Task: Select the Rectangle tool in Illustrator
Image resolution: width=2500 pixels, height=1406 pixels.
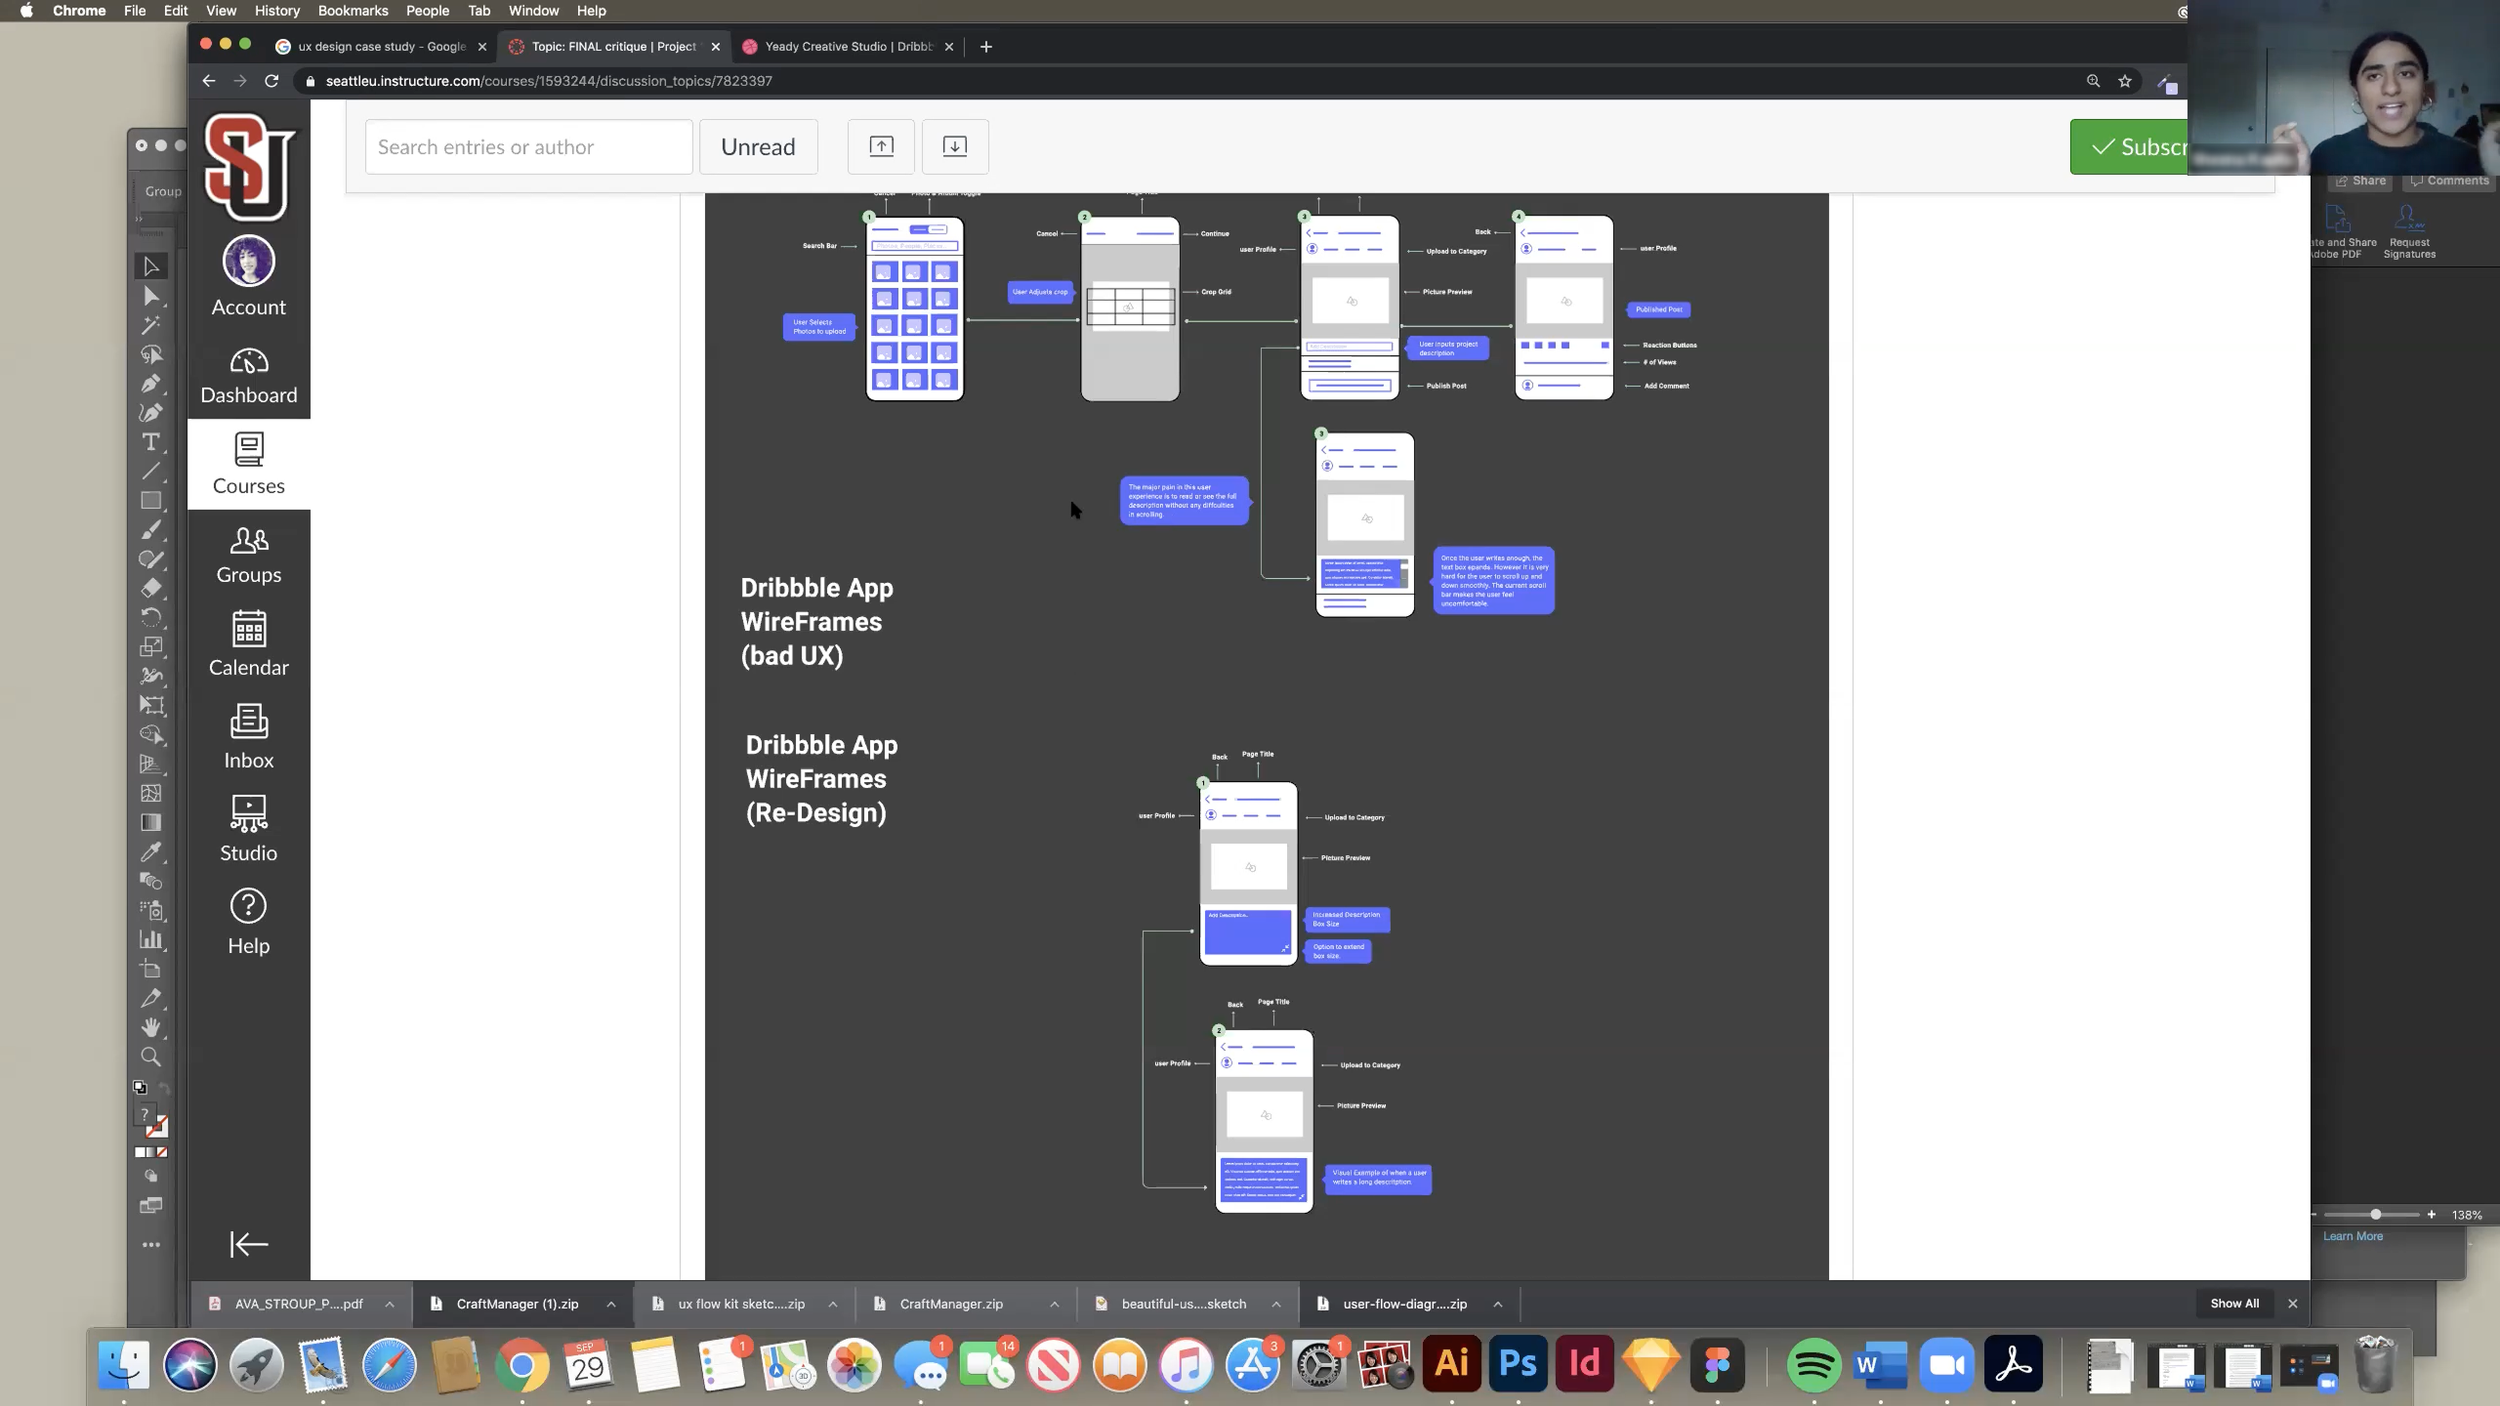Action: tap(151, 500)
